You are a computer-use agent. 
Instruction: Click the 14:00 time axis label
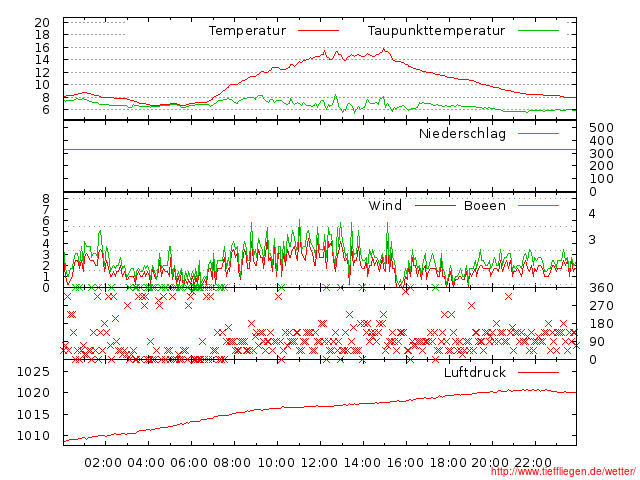coord(362,463)
